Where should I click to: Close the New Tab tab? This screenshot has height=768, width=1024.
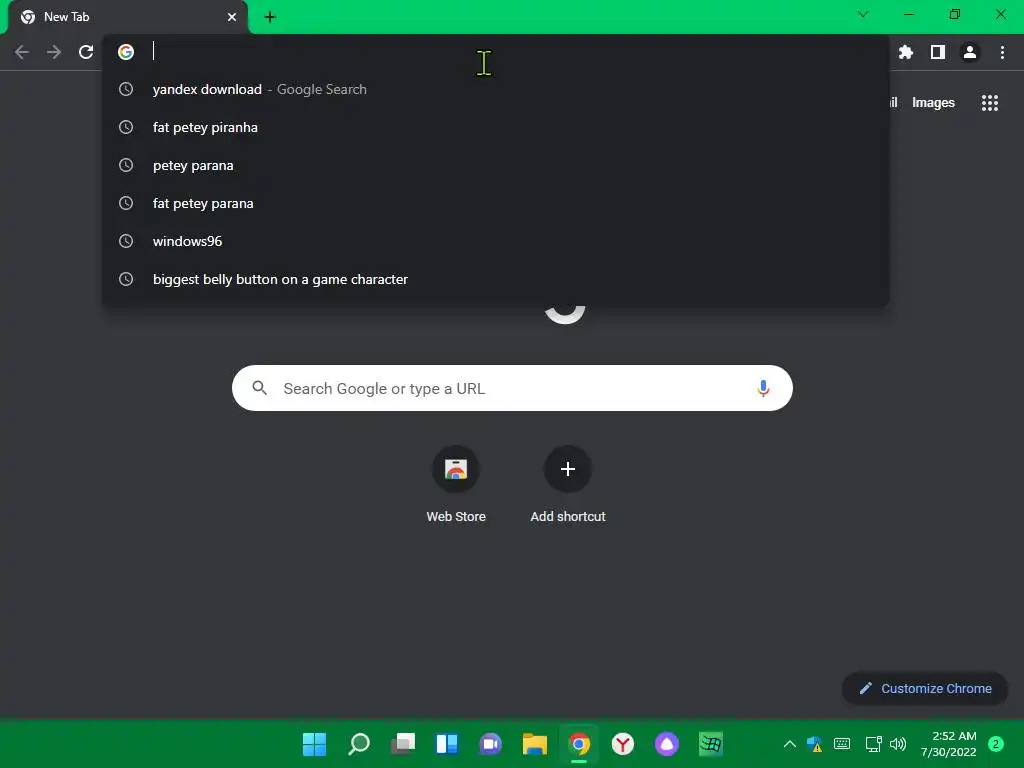click(232, 17)
